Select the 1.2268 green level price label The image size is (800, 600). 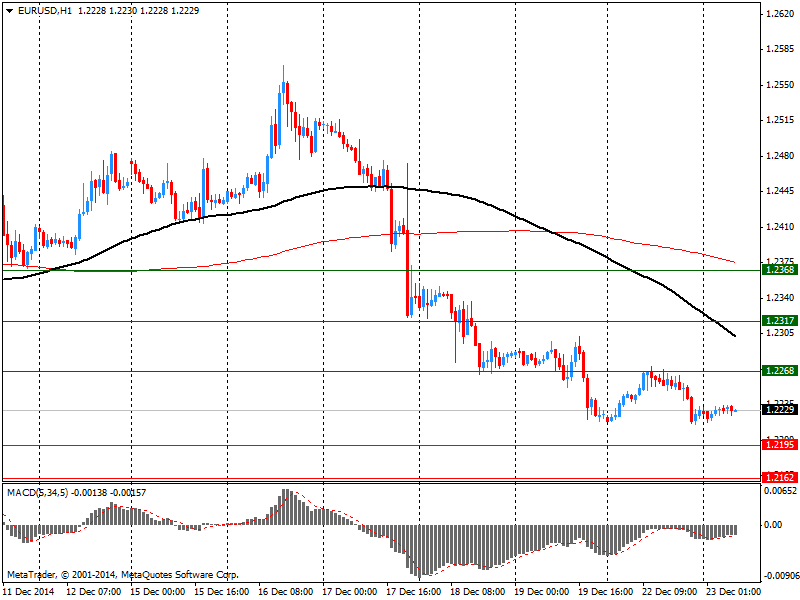coord(780,371)
